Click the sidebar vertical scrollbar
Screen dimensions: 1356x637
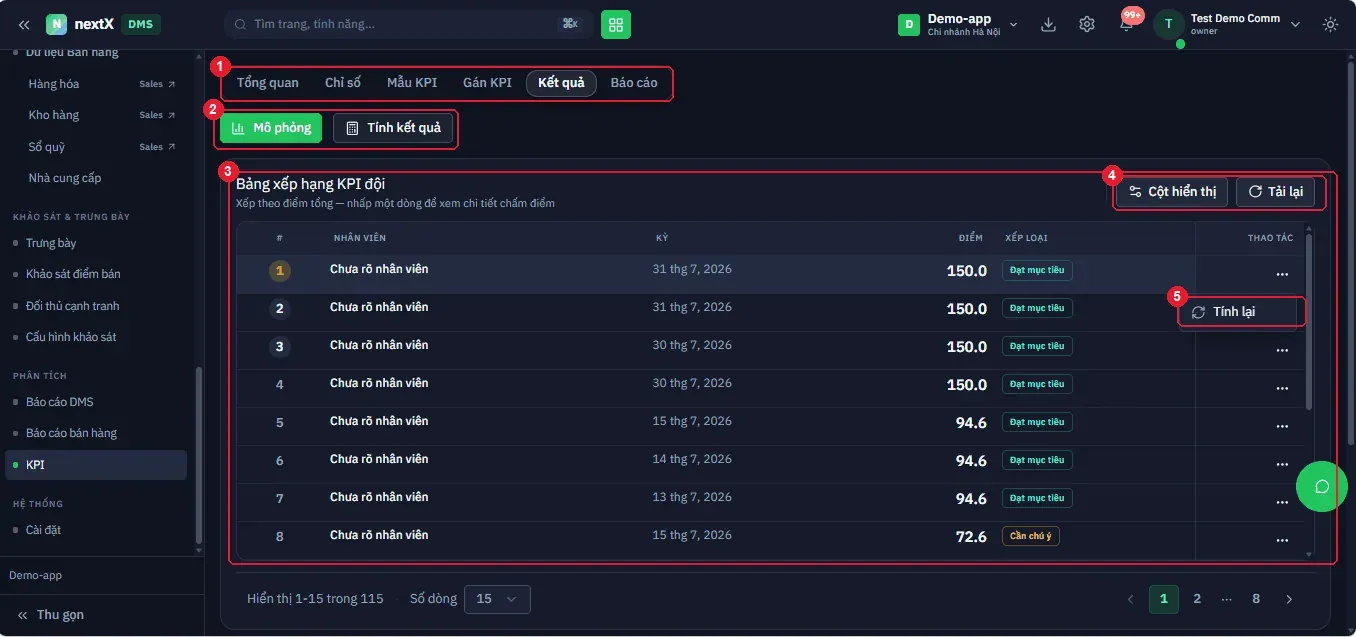pos(198,454)
